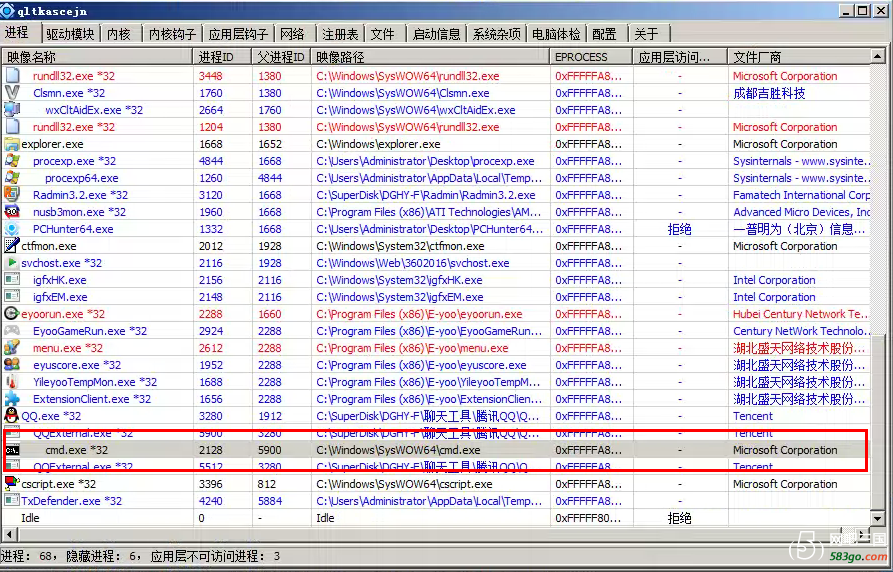
Task: Click the ExtensionClient.exe puzzle icon
Action: pyautogui.click(x=12, y=399)
